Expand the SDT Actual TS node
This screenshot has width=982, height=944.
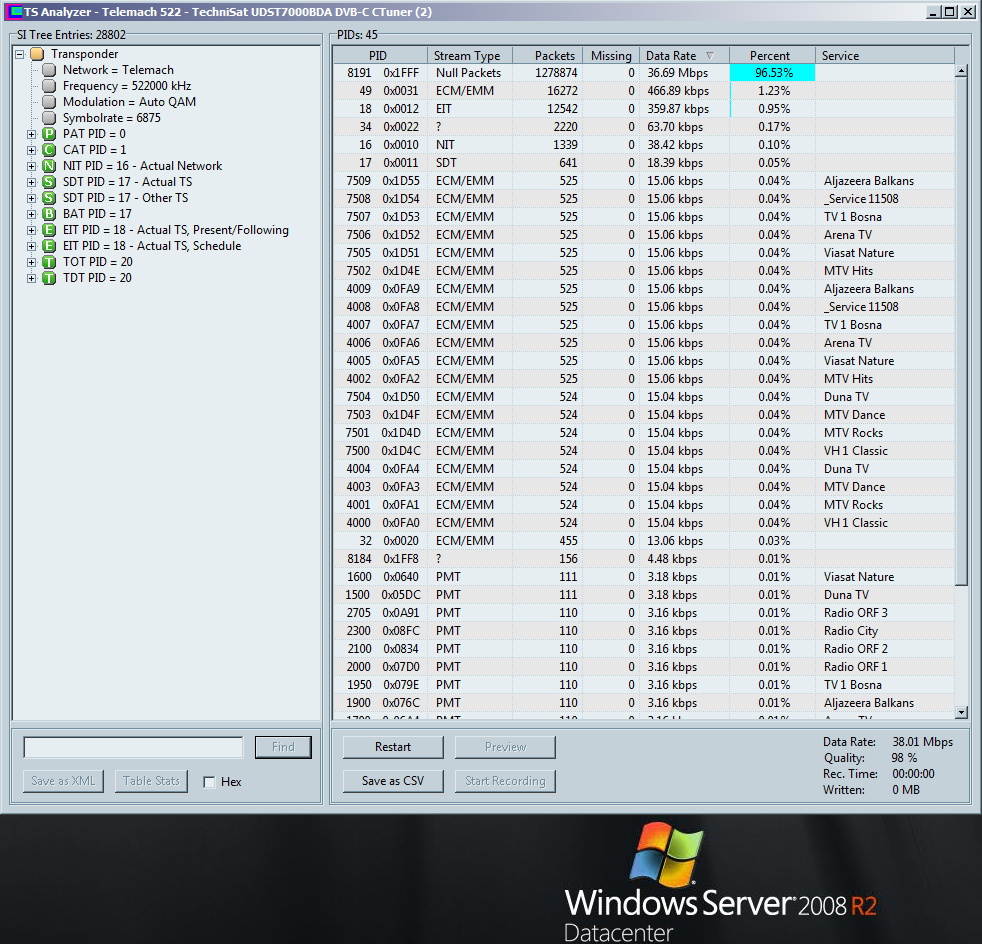(x=31, y=182)
